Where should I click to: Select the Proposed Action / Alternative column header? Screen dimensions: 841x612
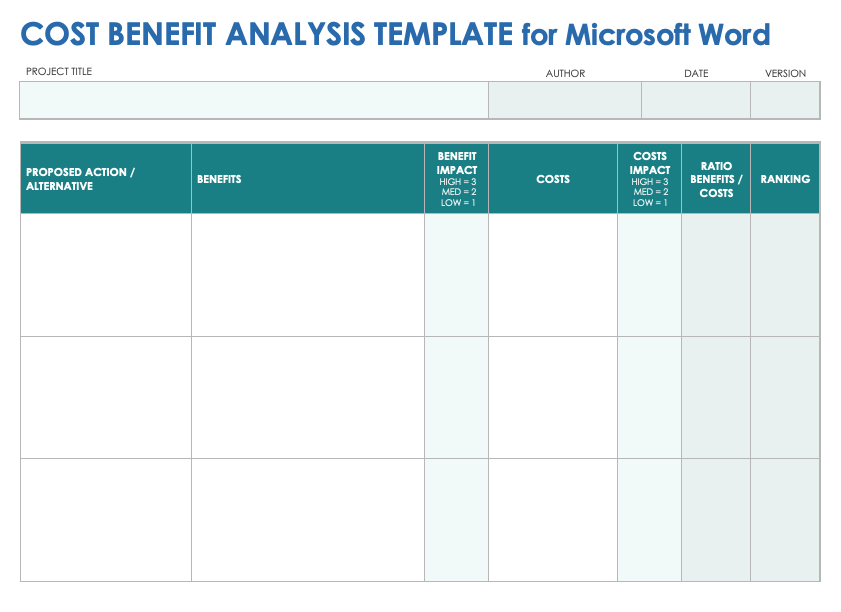pos(106,179)
